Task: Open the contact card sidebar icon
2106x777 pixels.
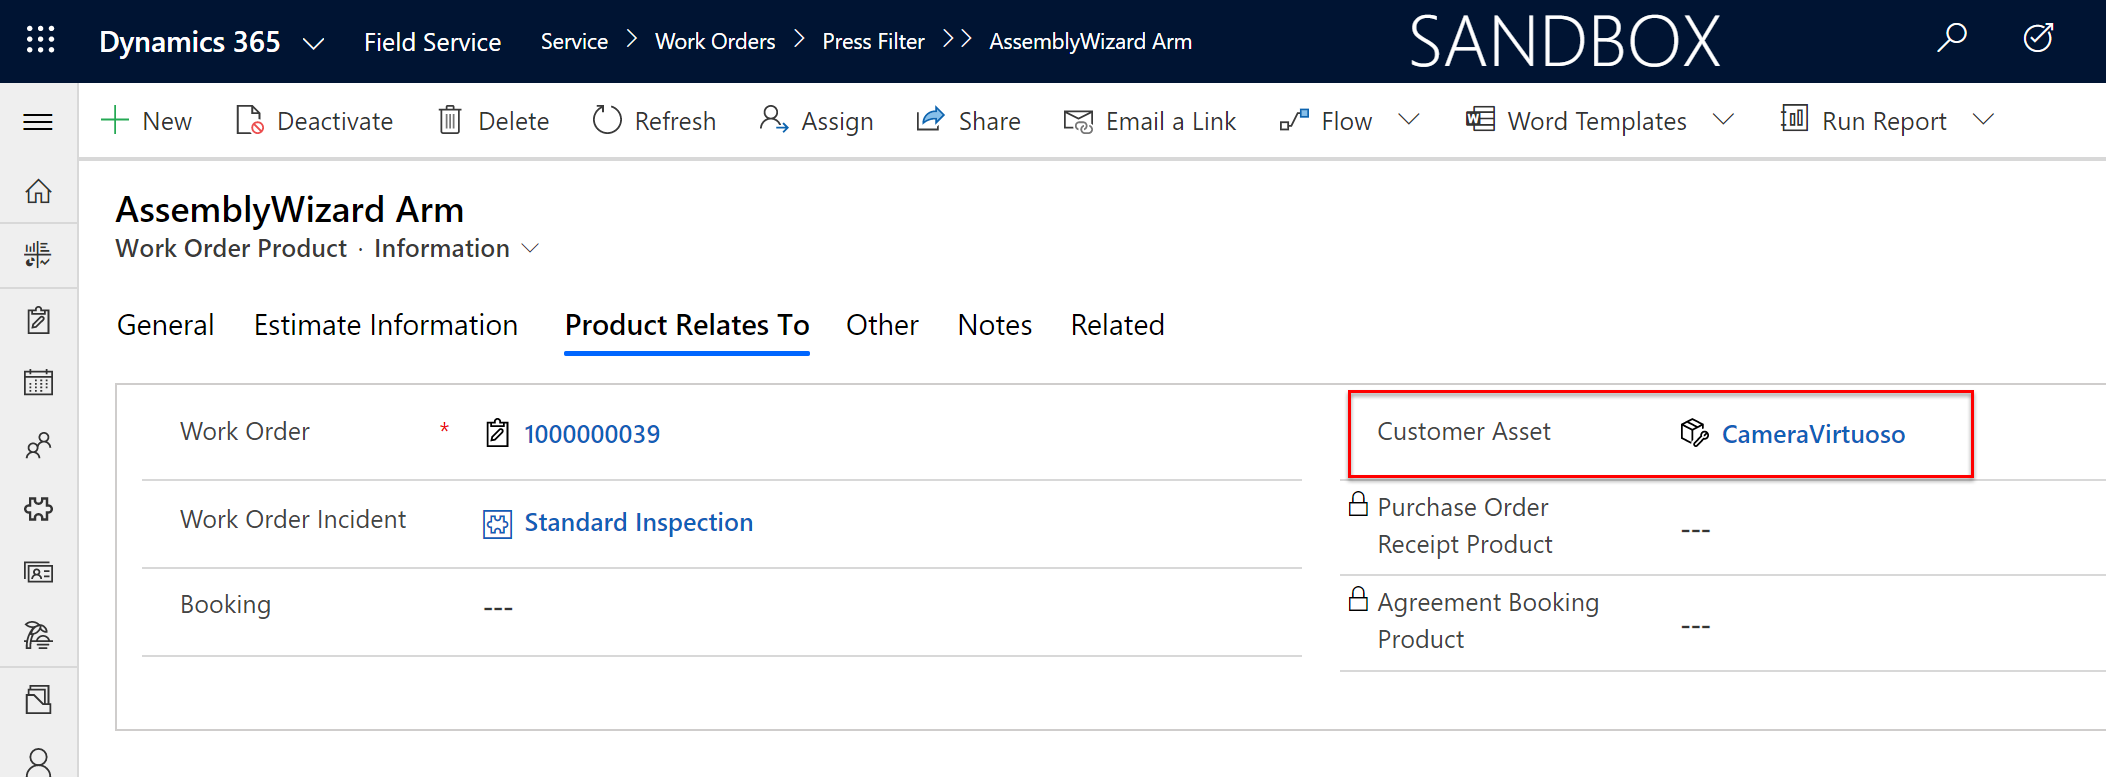Action: pyautogui.click(x=38, y=572)
